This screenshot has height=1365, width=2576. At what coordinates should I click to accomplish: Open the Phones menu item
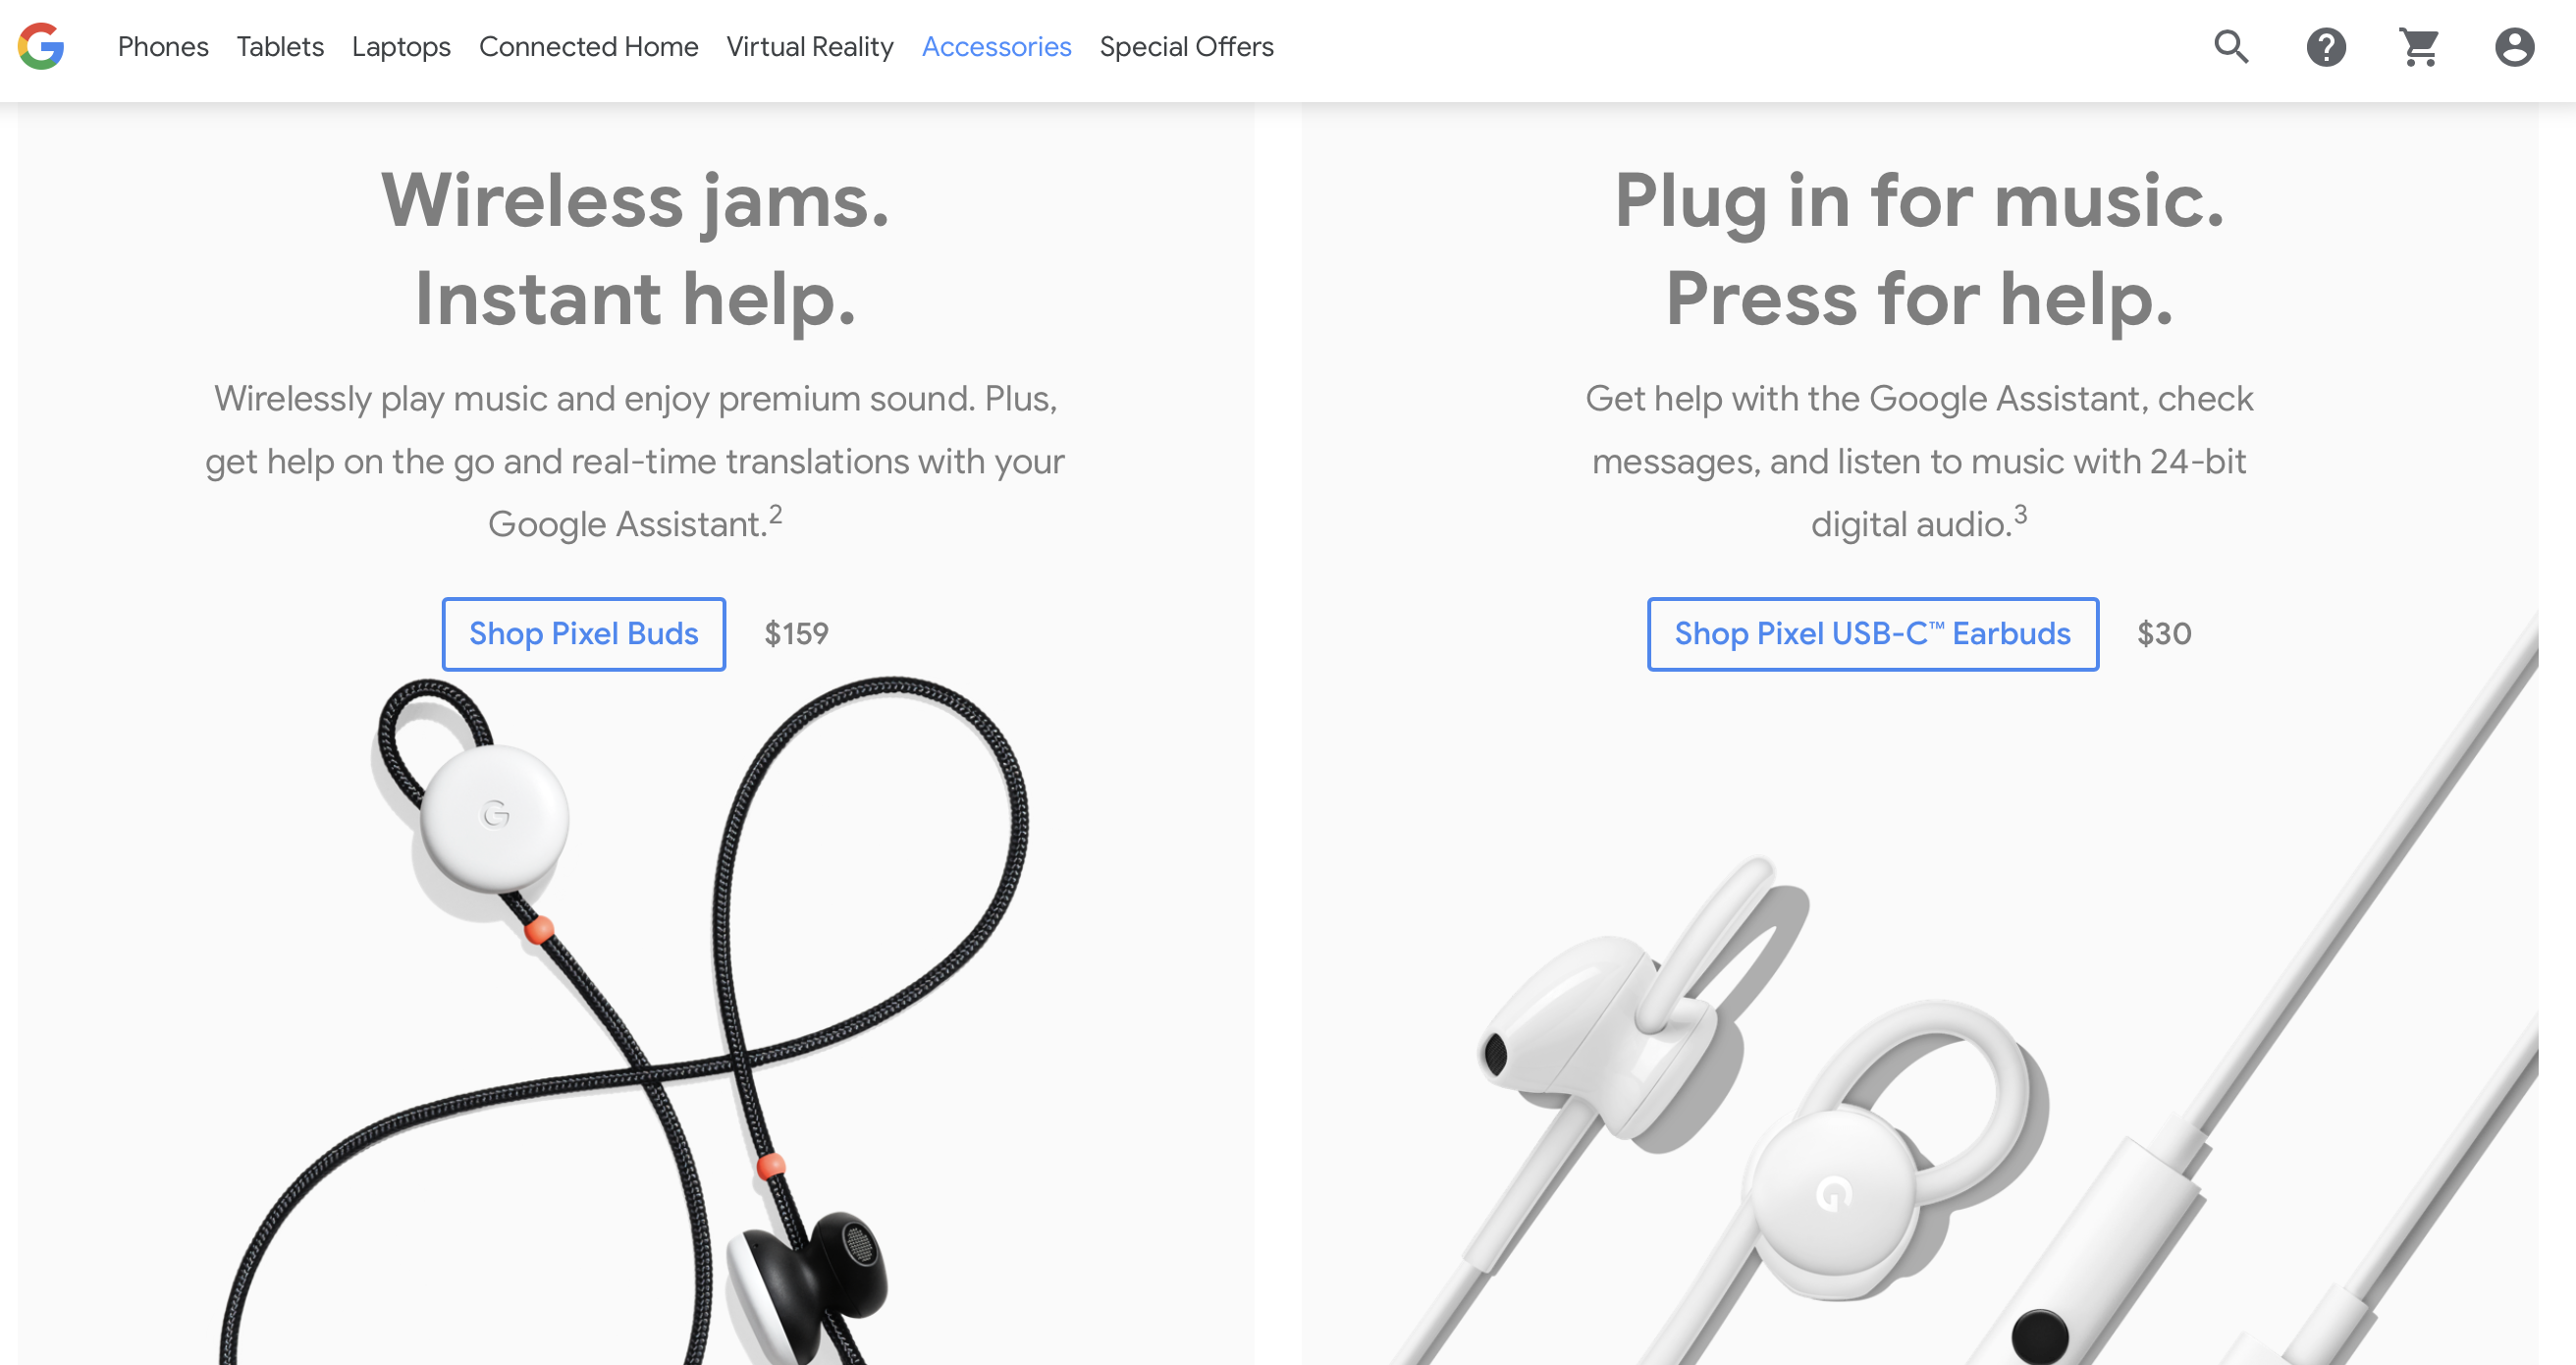163,47
